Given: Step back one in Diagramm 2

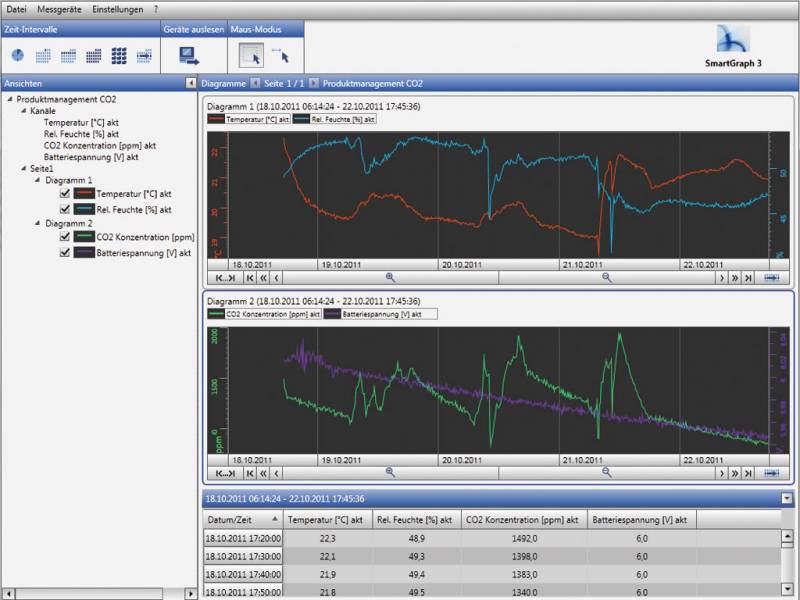Looking at the screenshot, I should 276,473.
